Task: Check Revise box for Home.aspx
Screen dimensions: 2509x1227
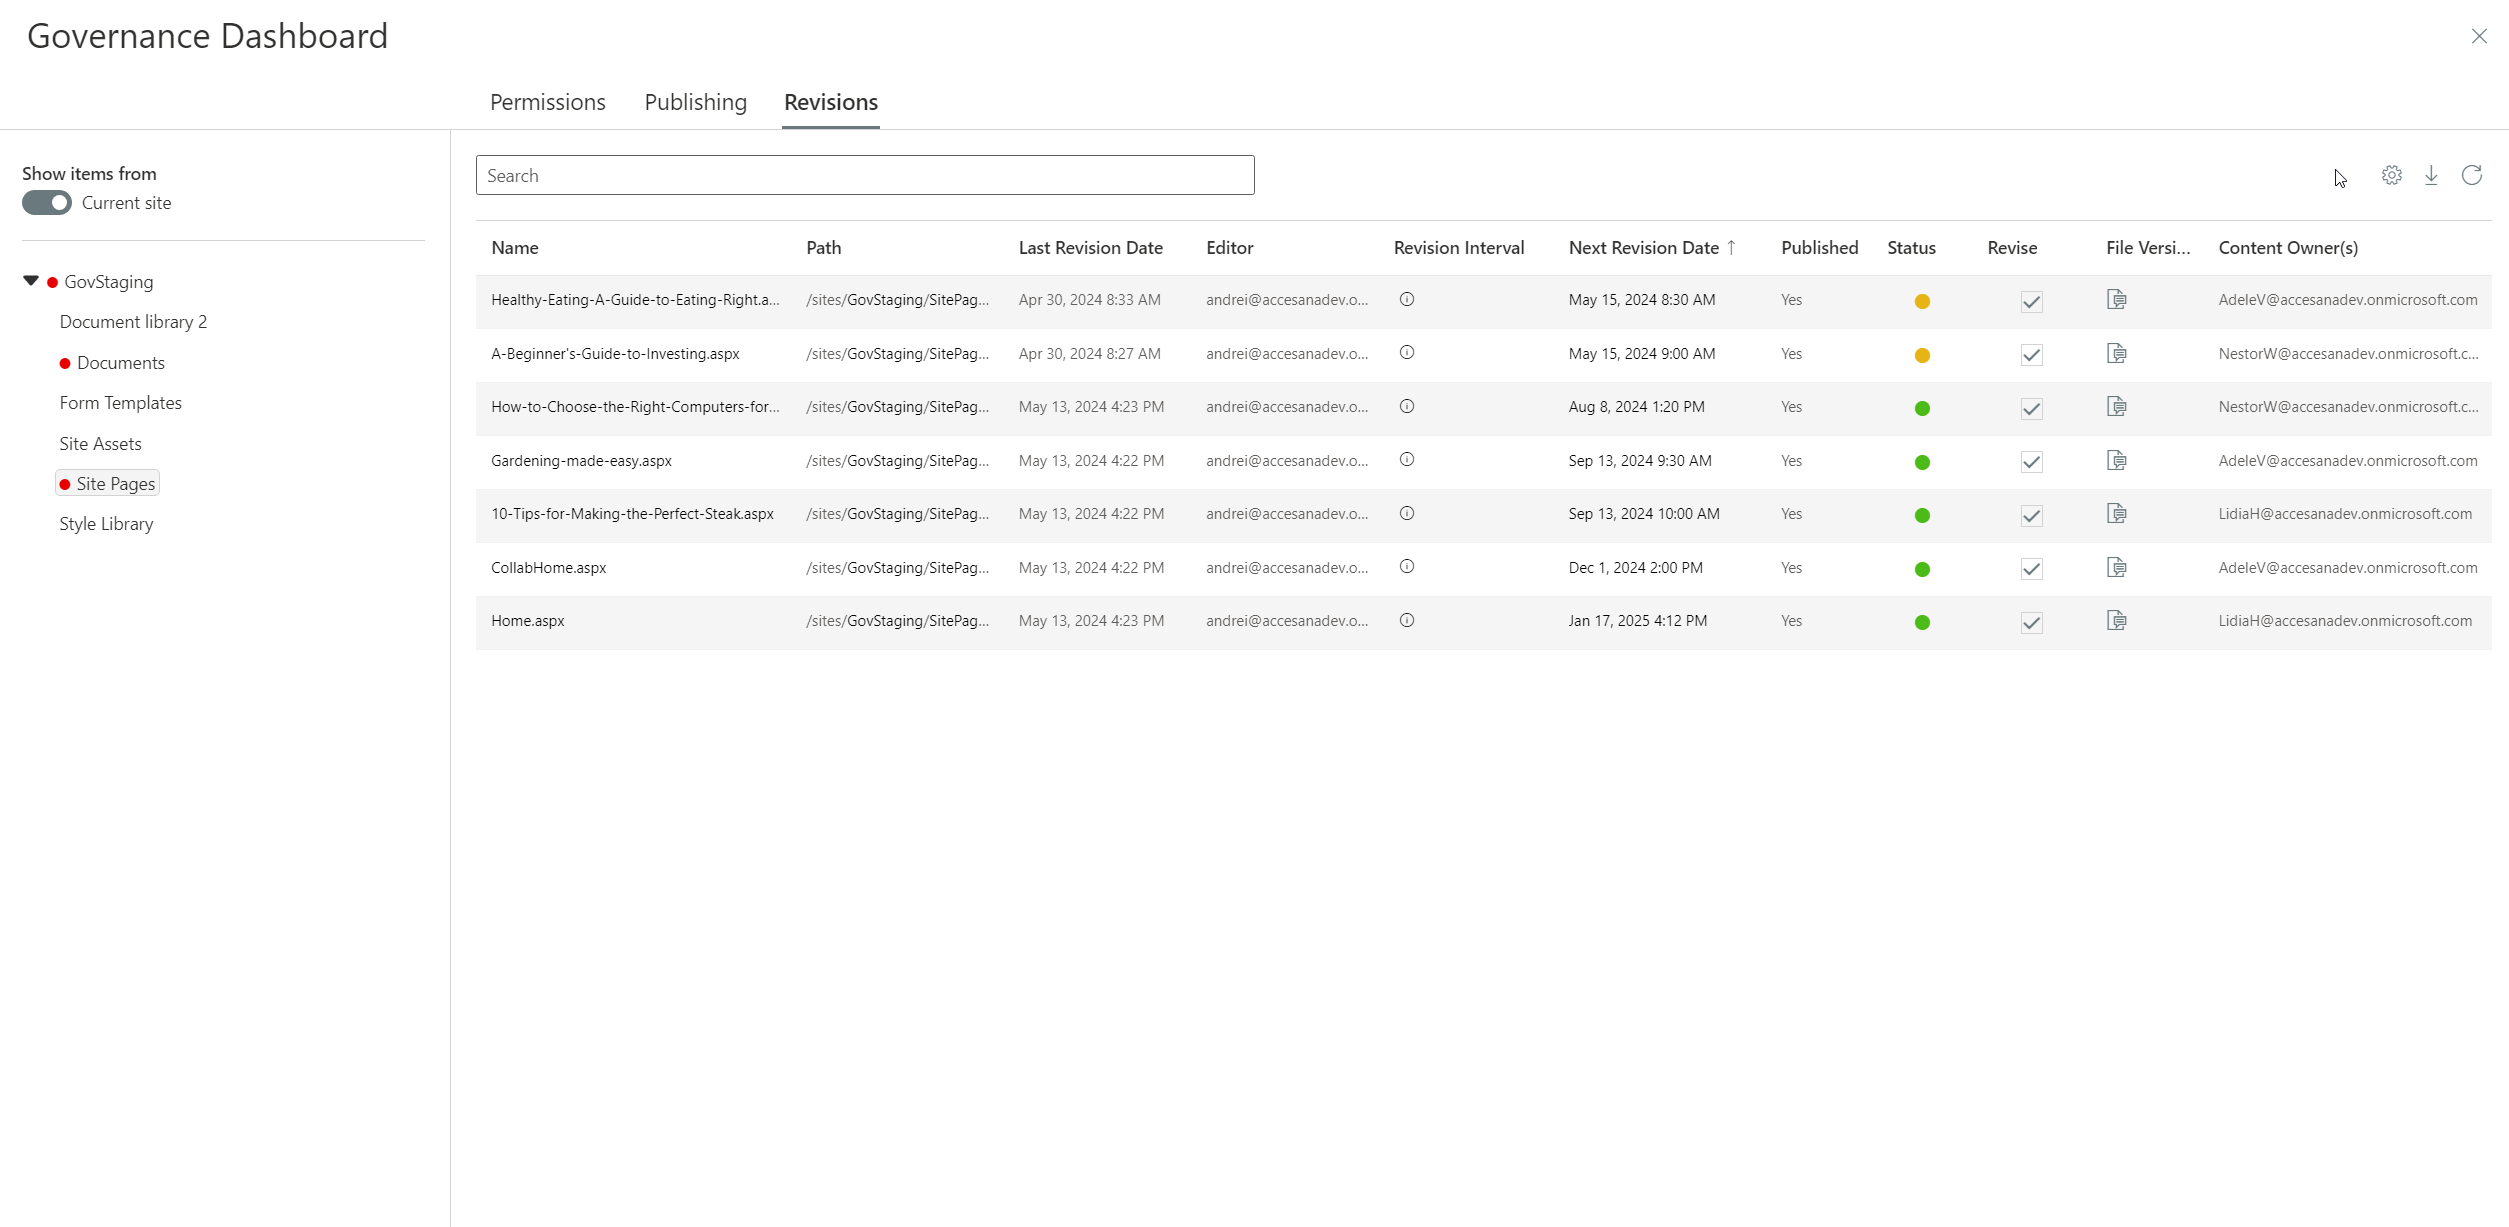Action: coord(2031,622)
